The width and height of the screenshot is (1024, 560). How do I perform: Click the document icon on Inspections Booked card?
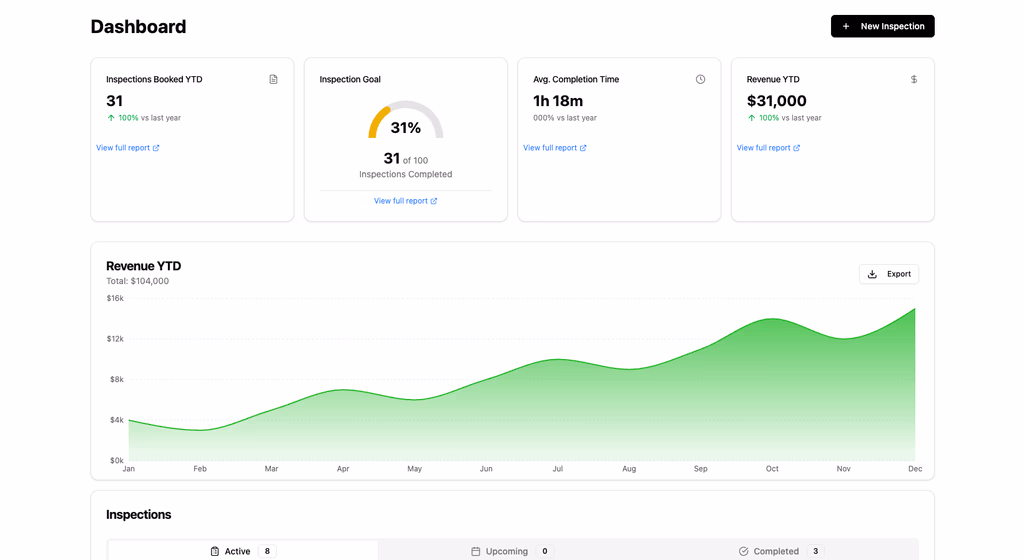[x=273, y=79]
